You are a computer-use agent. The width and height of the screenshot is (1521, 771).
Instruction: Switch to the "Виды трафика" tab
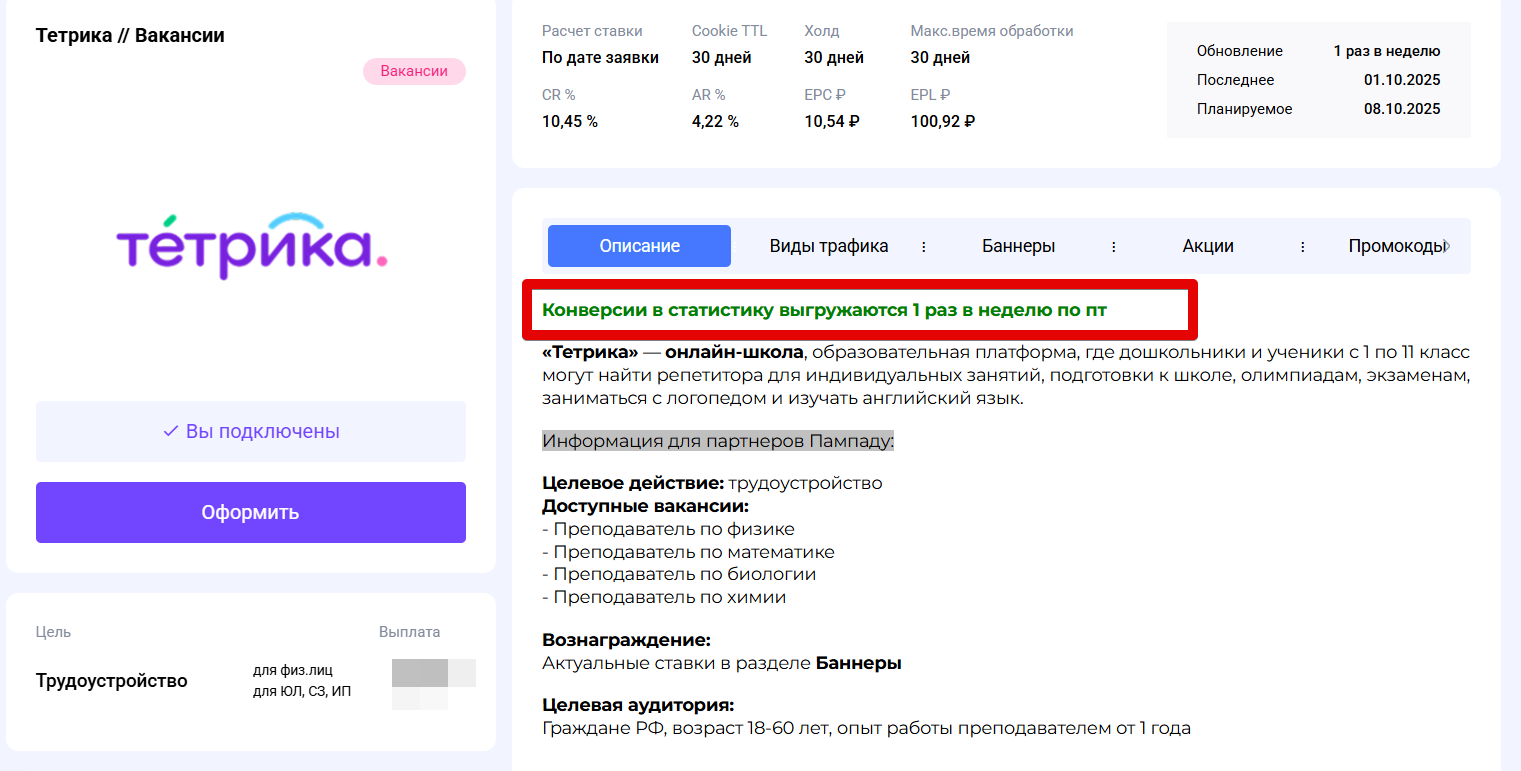pos(829,246)
